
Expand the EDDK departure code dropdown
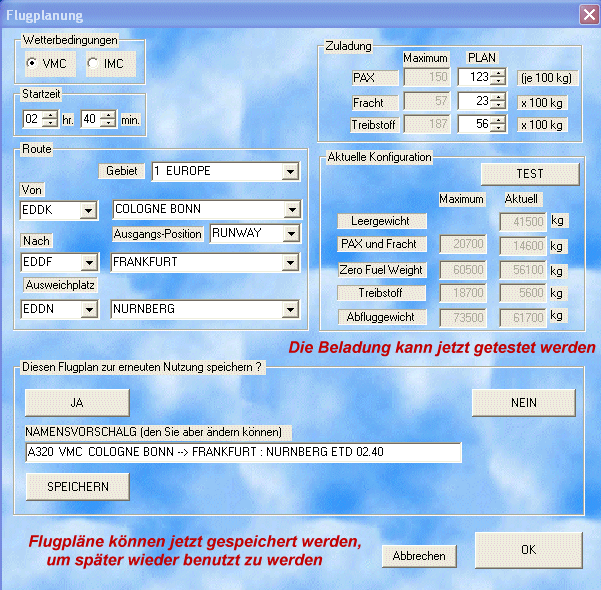point(88,210)
